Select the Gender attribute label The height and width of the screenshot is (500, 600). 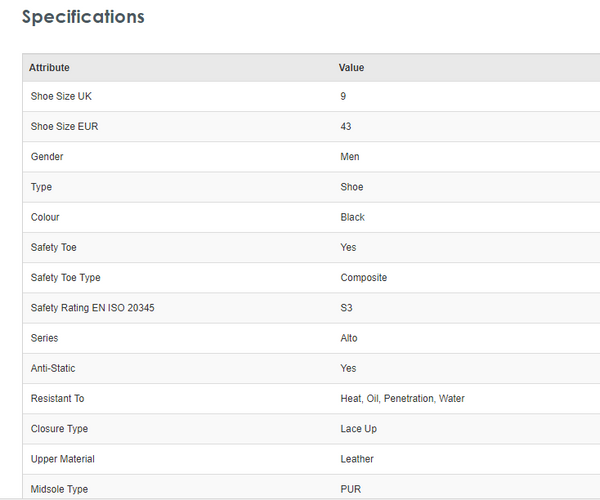click(47, 157)
